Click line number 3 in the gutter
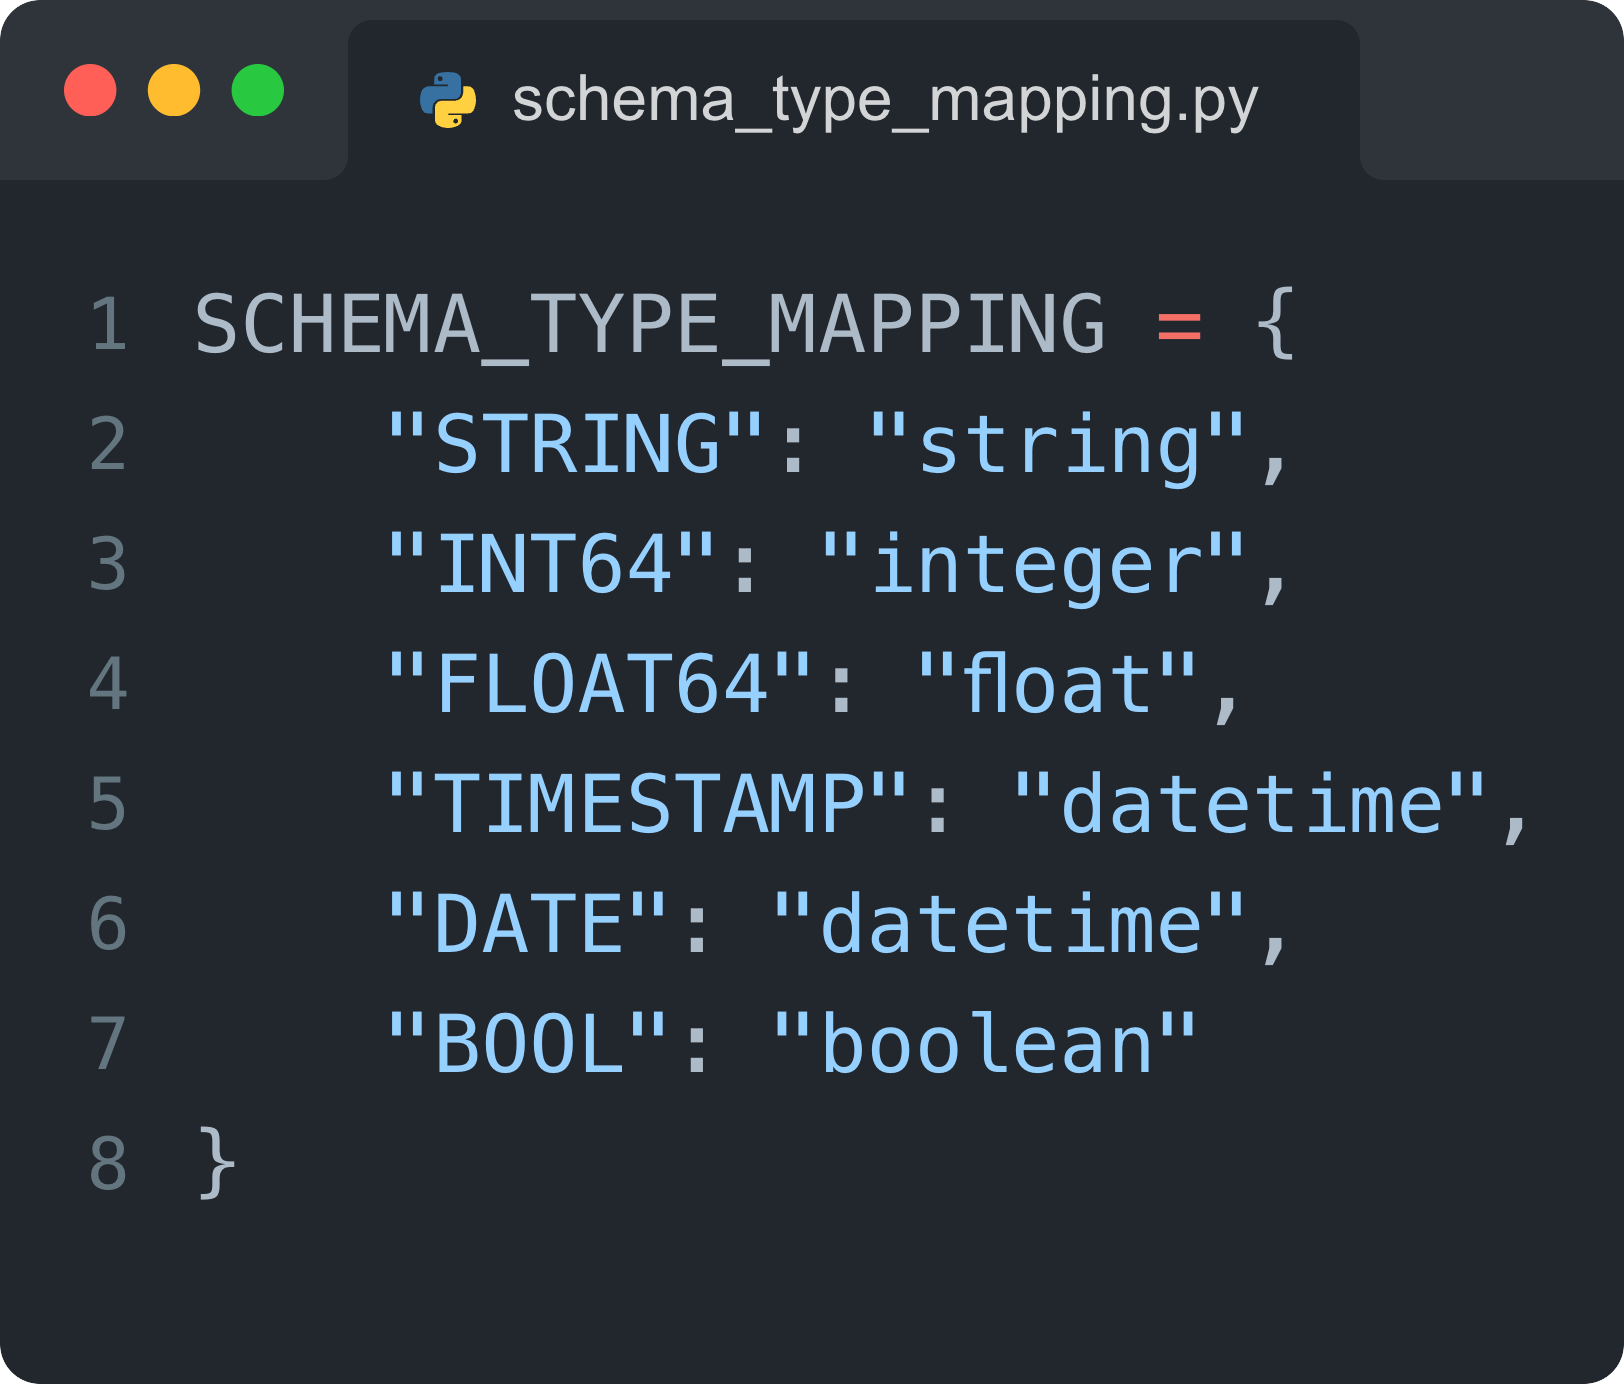The width and height of the screenshot is (1624, 1384). point(109,564)
